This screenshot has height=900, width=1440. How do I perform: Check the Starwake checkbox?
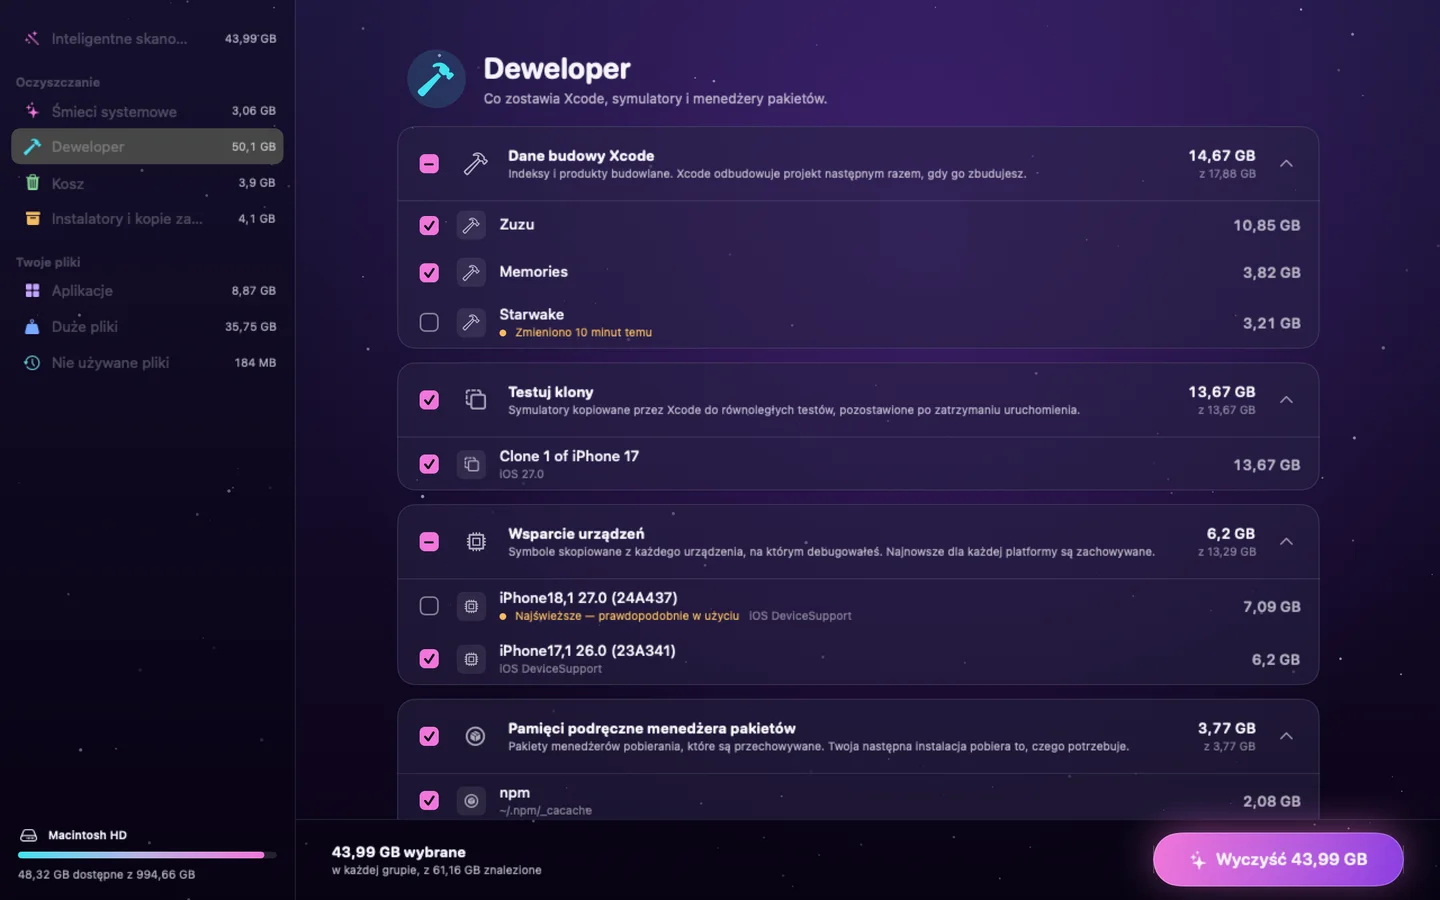[x=429, y=322]
